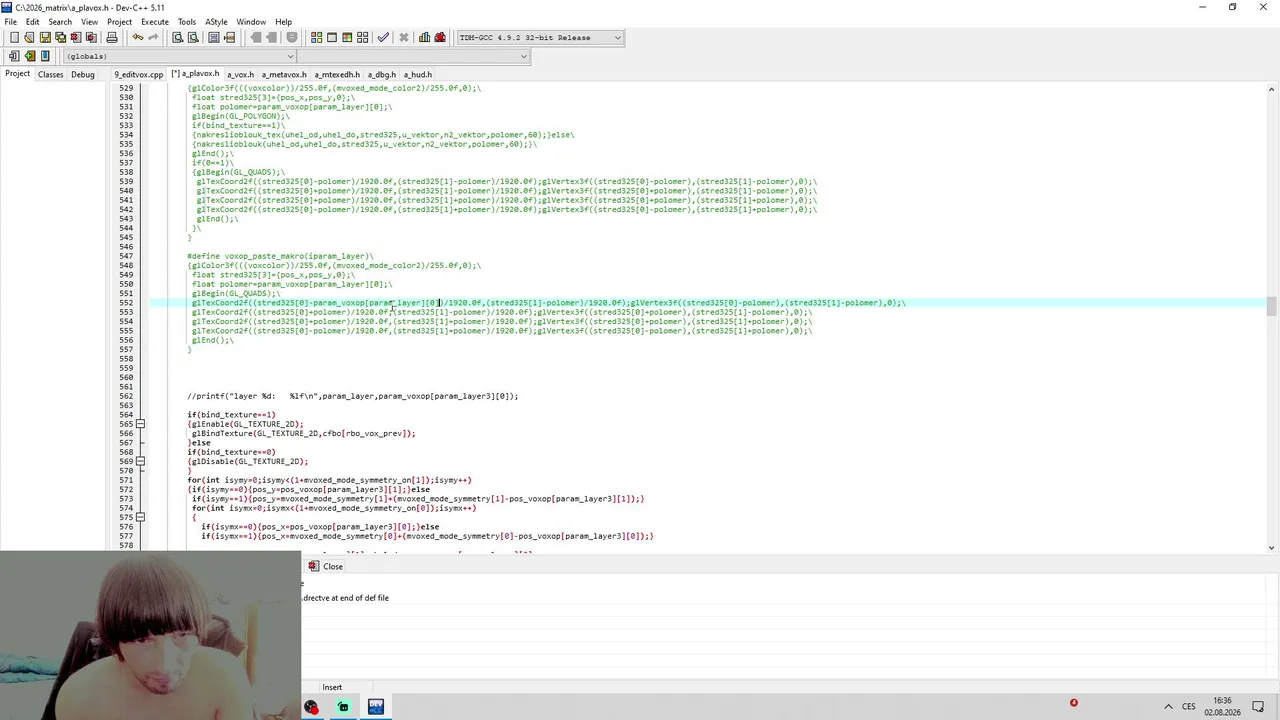Open the (globals) scope dropdown
This screenshot has height=720, width=1280.
[x=179, y=56]
